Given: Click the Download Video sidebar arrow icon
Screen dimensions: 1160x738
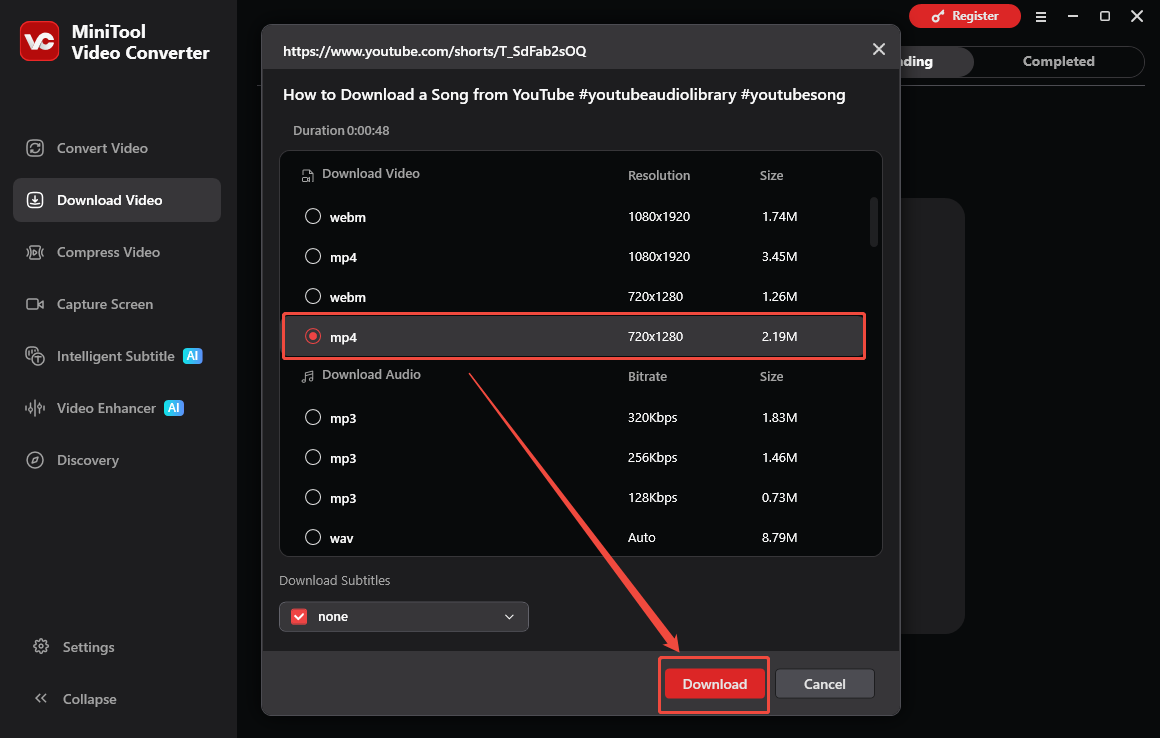Looking at the screenshot, I should pos(35,200).
